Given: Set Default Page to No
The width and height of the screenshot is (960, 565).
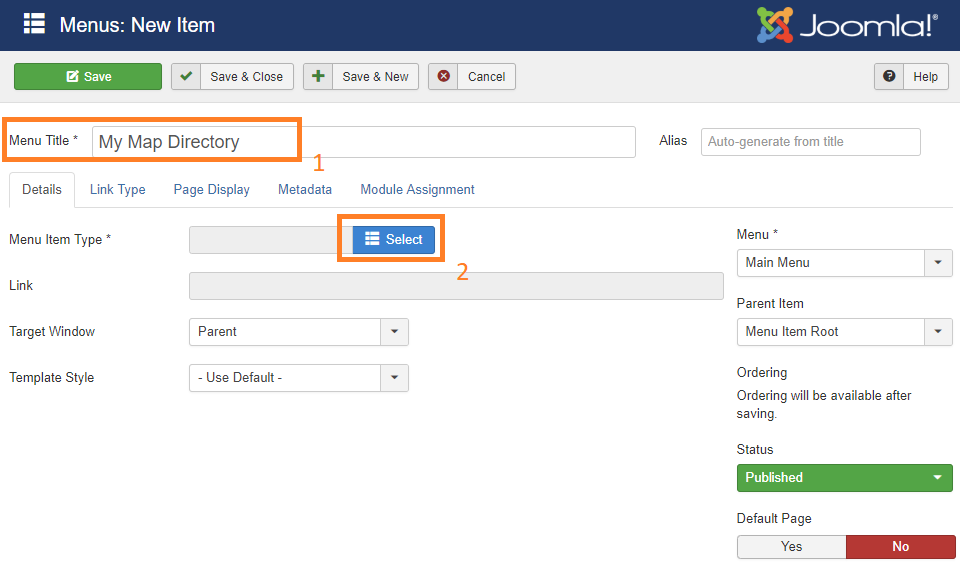Looking at the screenshot, I should coord(901,547).
